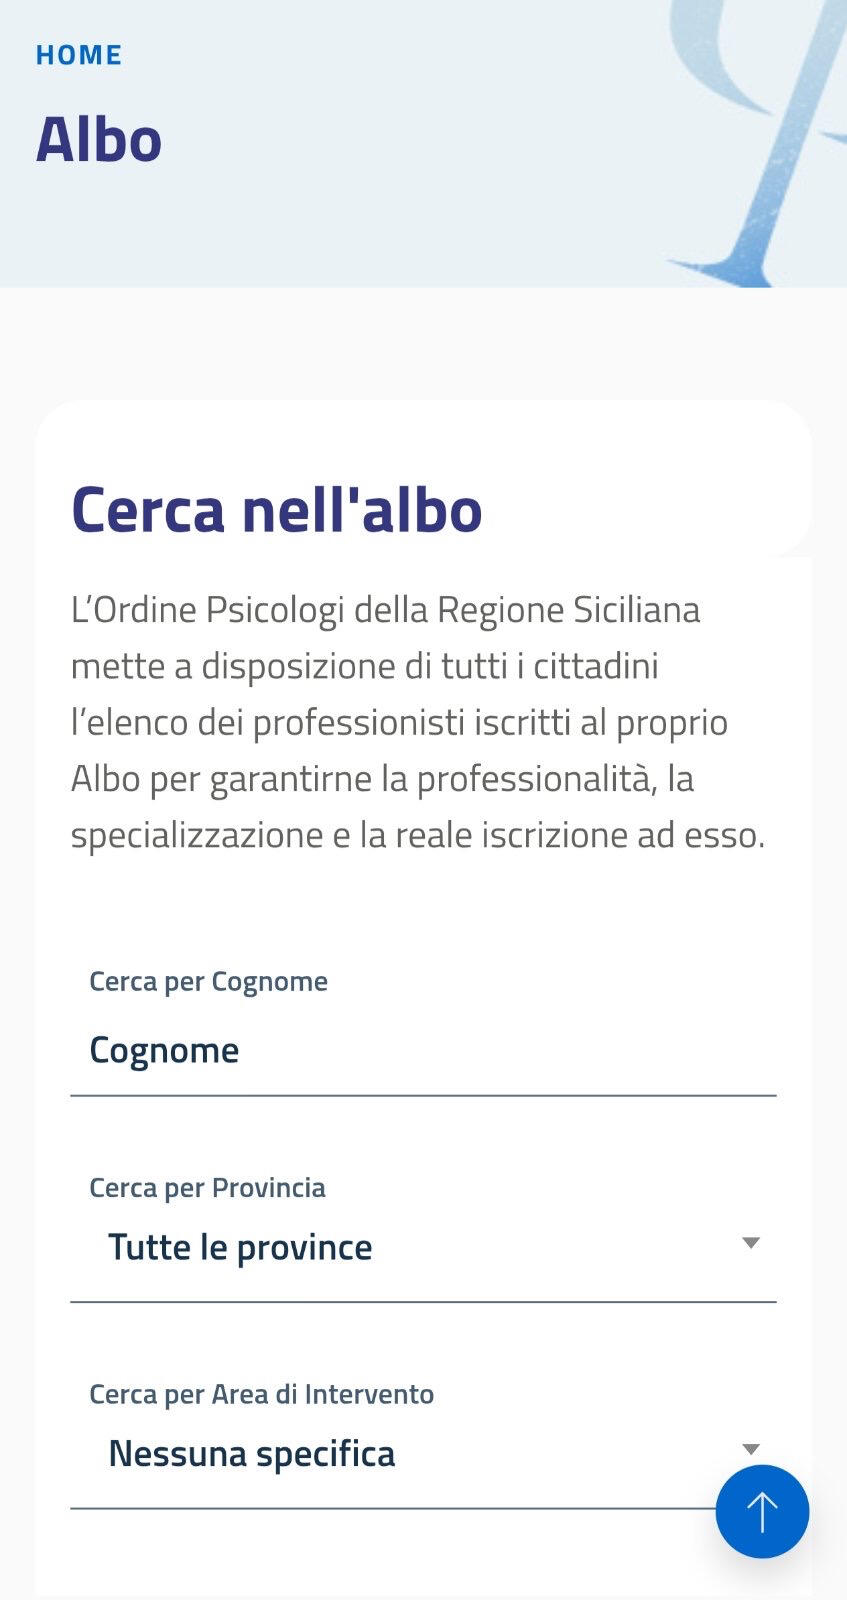The width and height of the screenshot is (847, 1600).
Task: Click the line 'specializzazione e la reale iscrizione ad esso'
Action: 417,834
